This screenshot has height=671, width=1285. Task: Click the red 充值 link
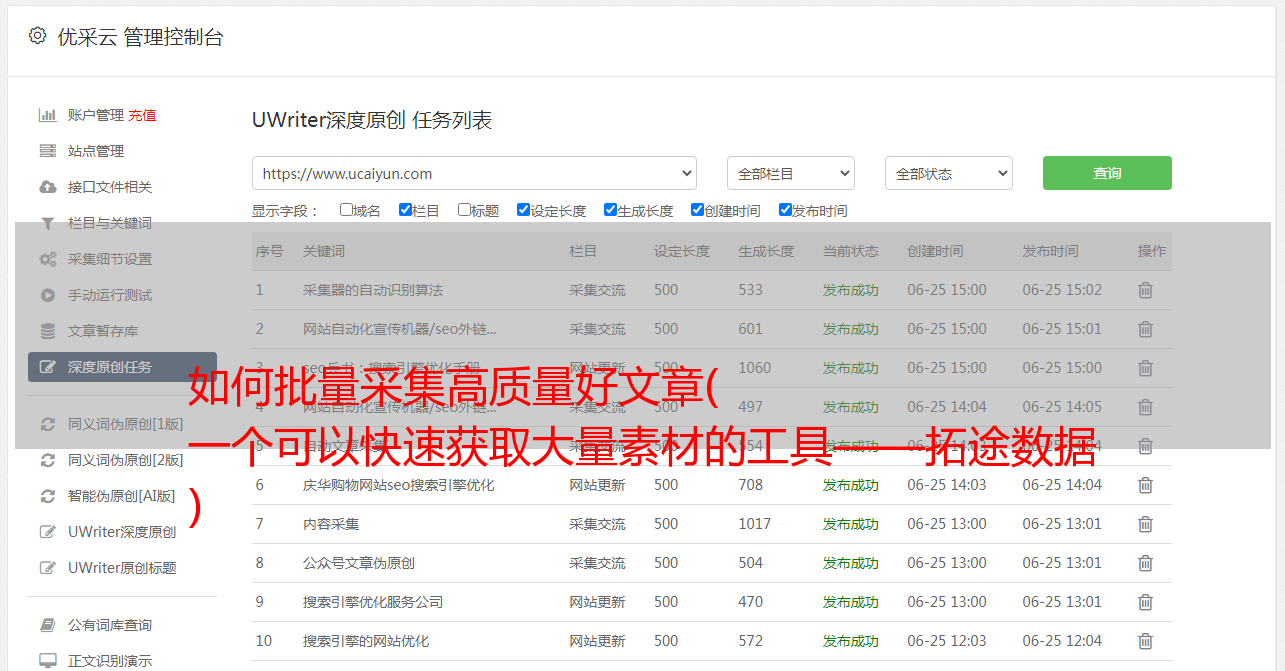pyautogui.click(x=142, y=115)
